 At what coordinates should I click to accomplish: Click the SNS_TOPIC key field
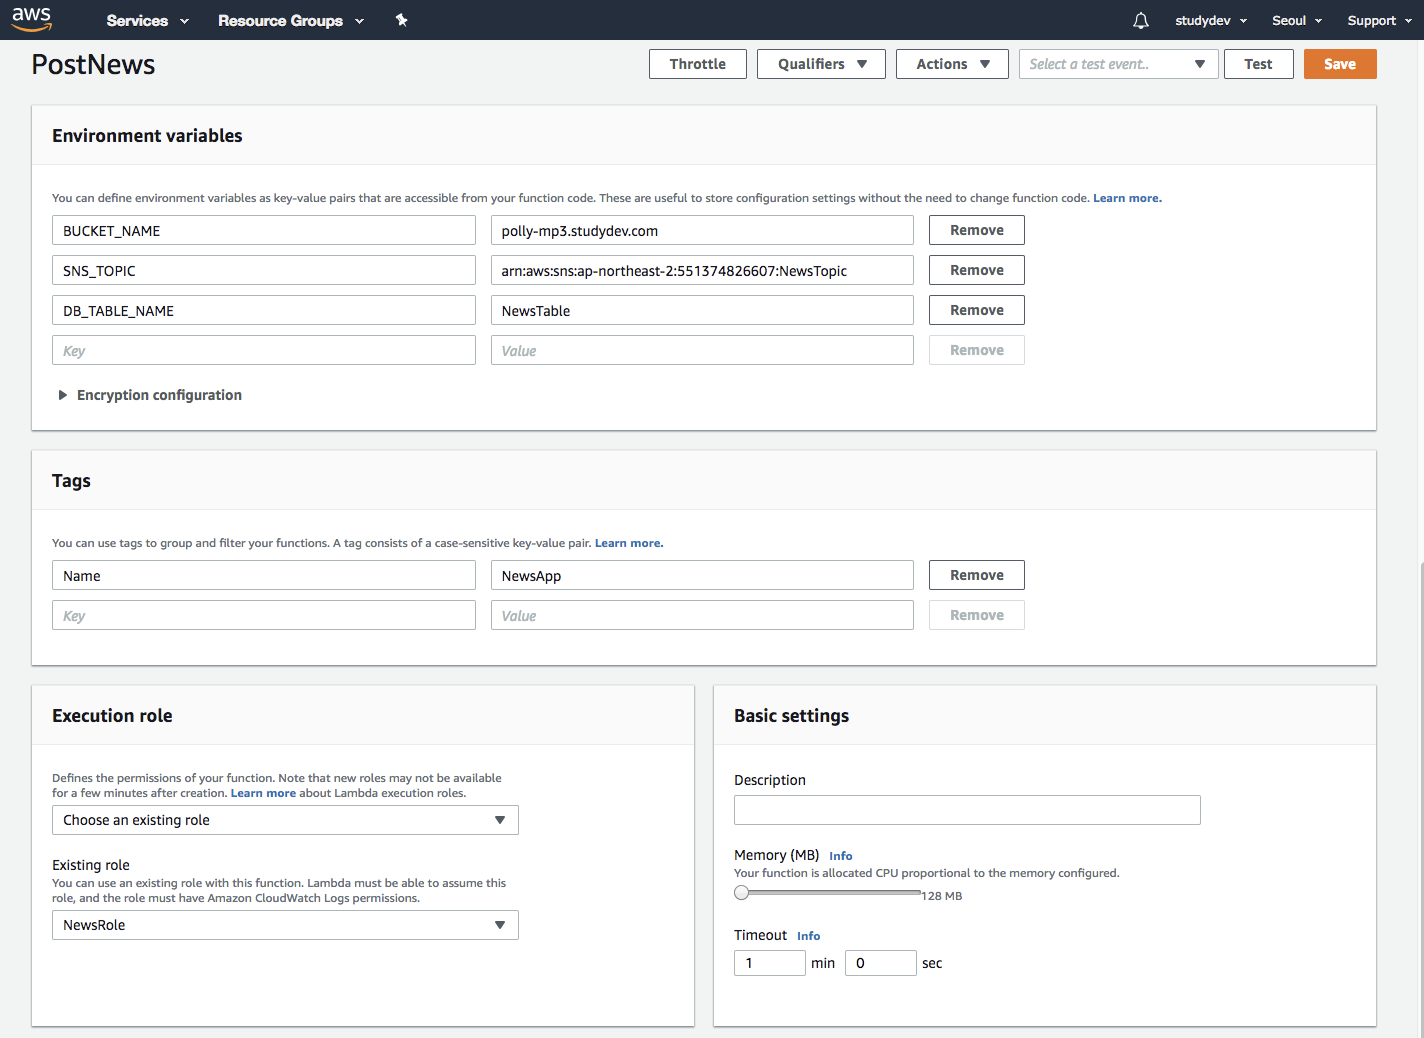click(x=264, y=270)
